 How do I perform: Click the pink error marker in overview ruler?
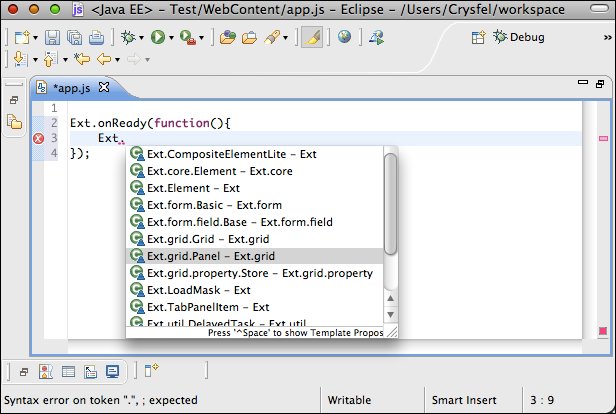(603, 138)
